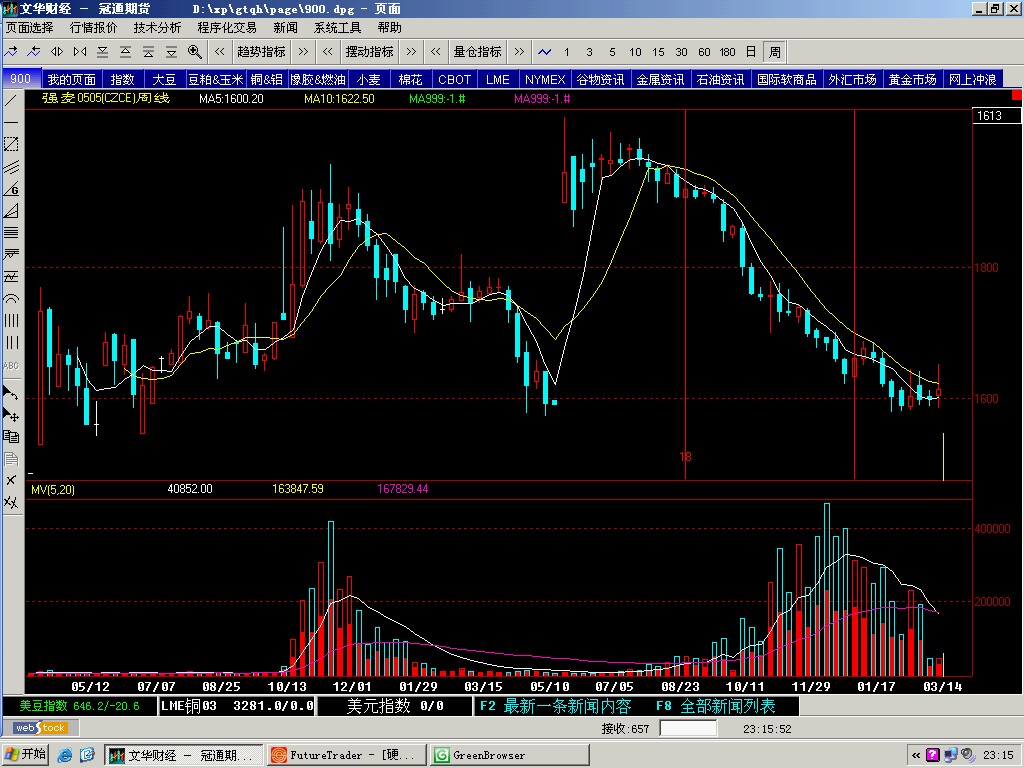Click the zoom magnifier icon in toolbar
Screen dimensions: 1024x768
(x=194, y=52)
